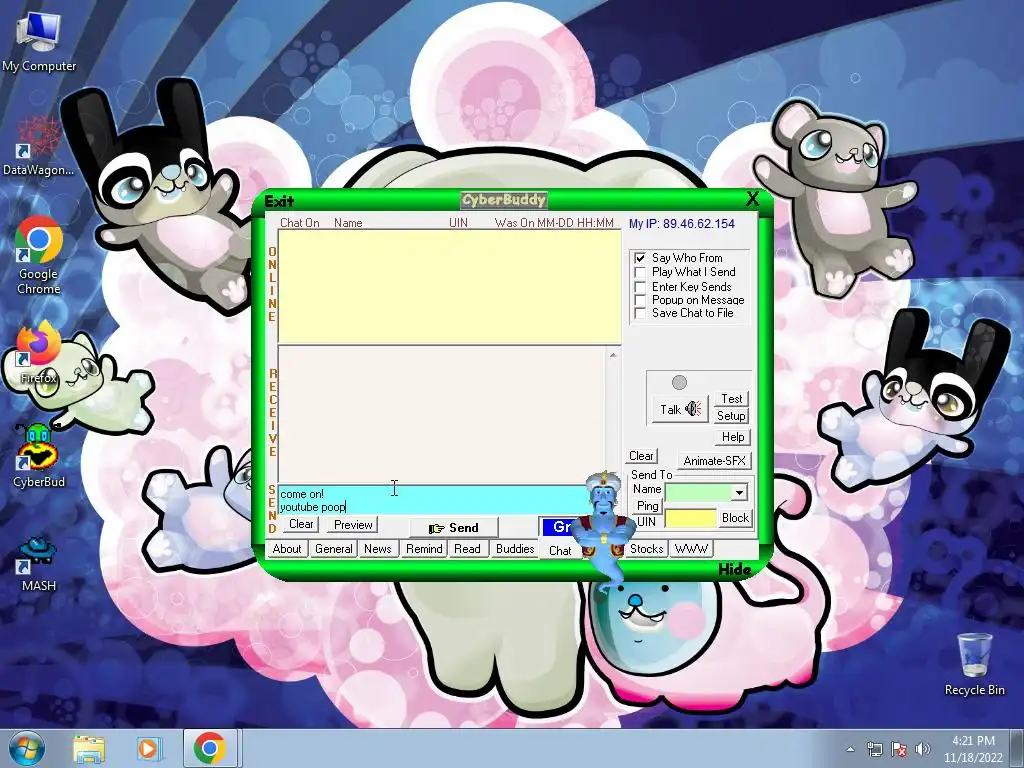Screen dimensions: 1024x768
Task: Click the volume speaker tray icon
Action: pyautogui.click(x=922, y=749)
